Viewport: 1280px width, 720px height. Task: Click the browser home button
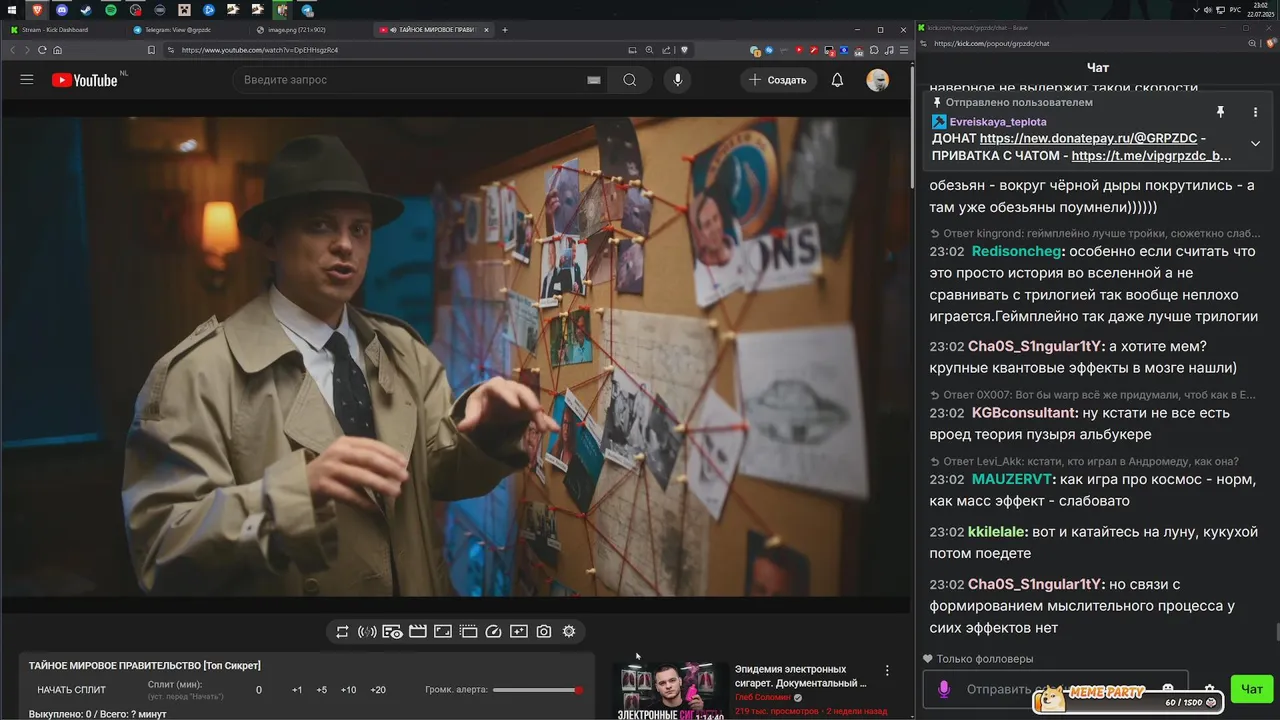point(58,50)
